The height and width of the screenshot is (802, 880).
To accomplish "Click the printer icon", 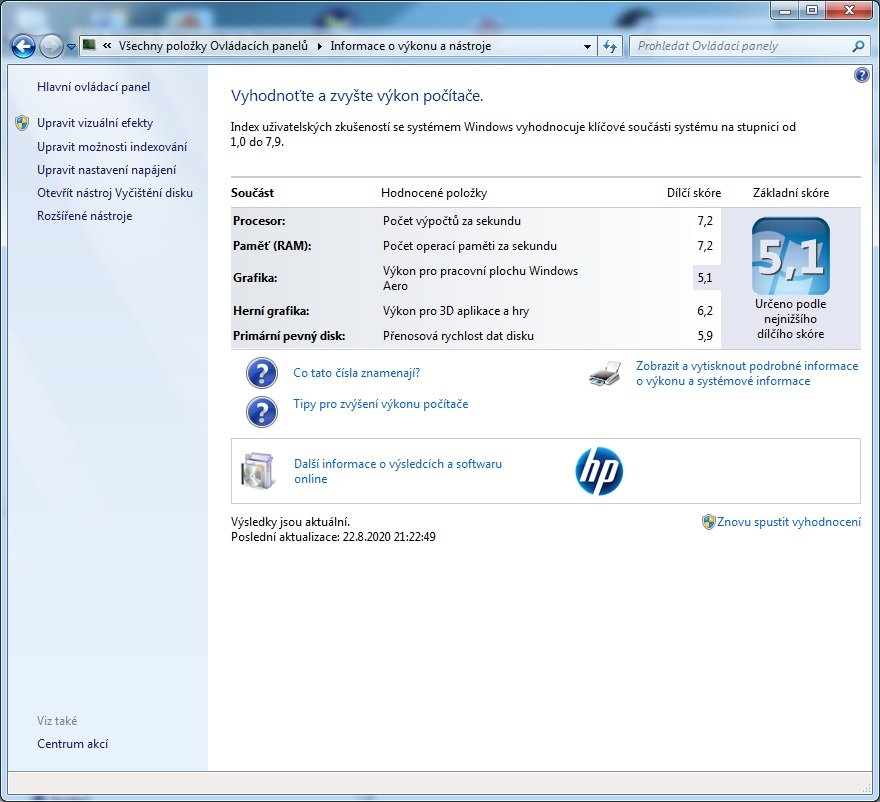I will click(x=605, y=374).
